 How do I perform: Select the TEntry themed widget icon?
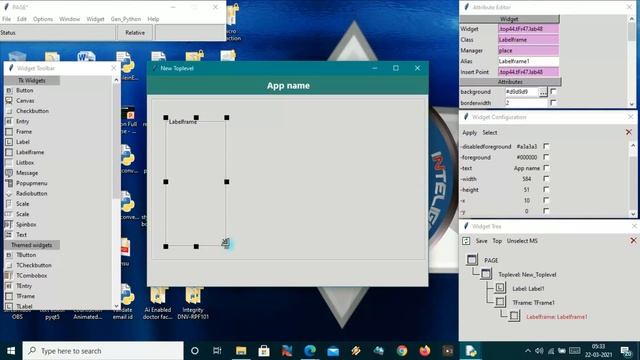point(9,286)
